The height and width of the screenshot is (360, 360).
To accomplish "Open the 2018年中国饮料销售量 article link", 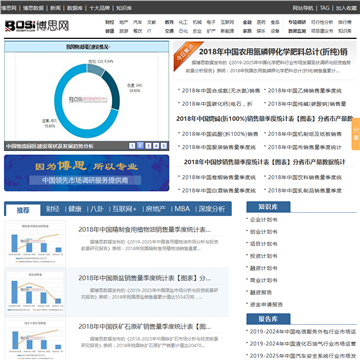I will (305, 177).
